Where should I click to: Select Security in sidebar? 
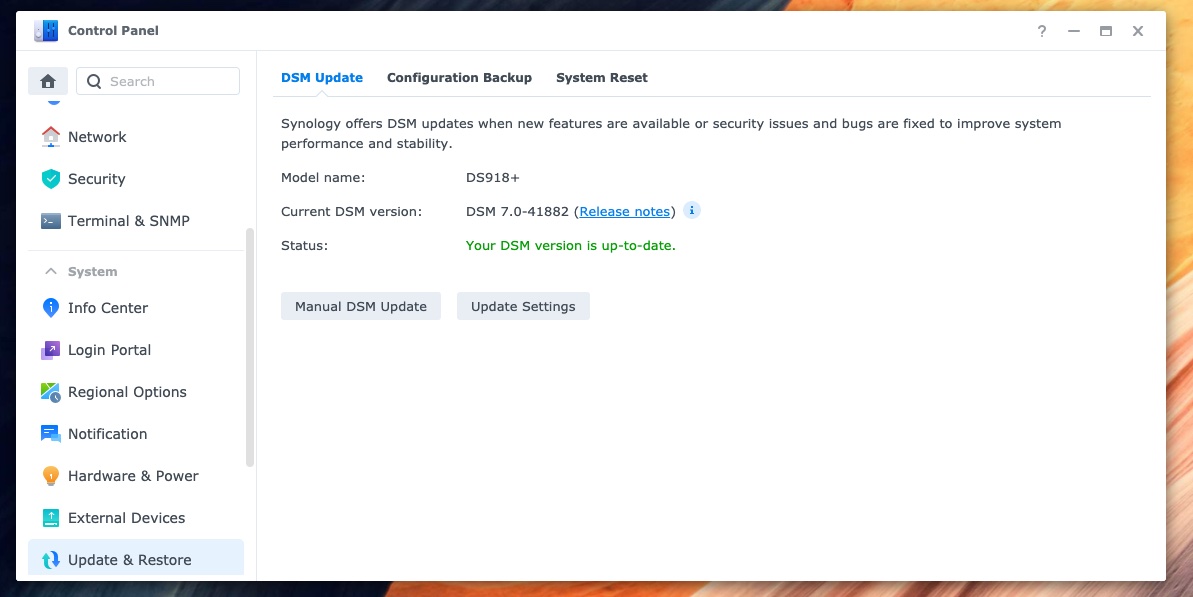click(x=135, y=179)
